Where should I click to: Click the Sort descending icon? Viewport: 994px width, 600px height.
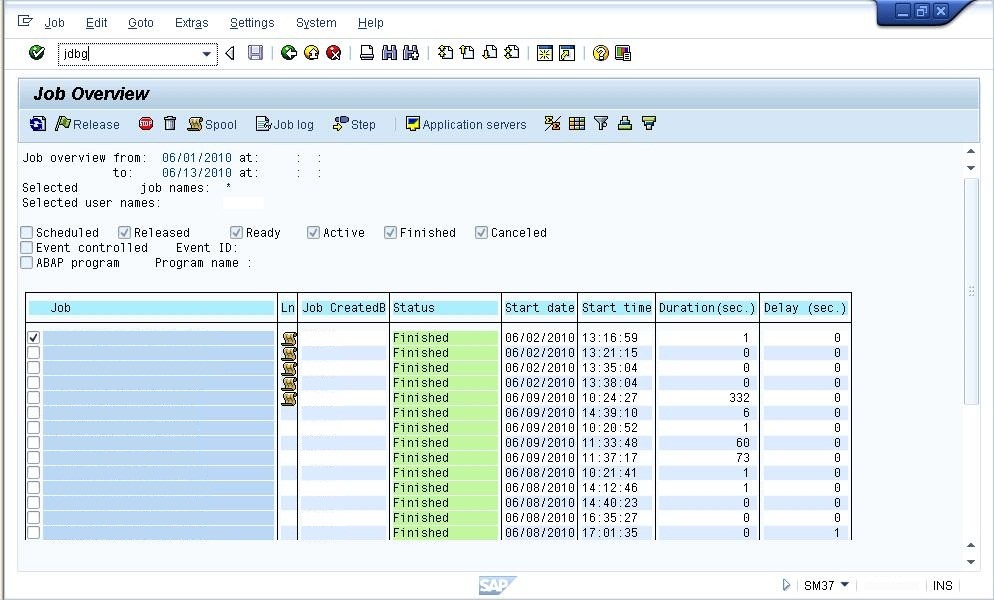click(649, 124)
